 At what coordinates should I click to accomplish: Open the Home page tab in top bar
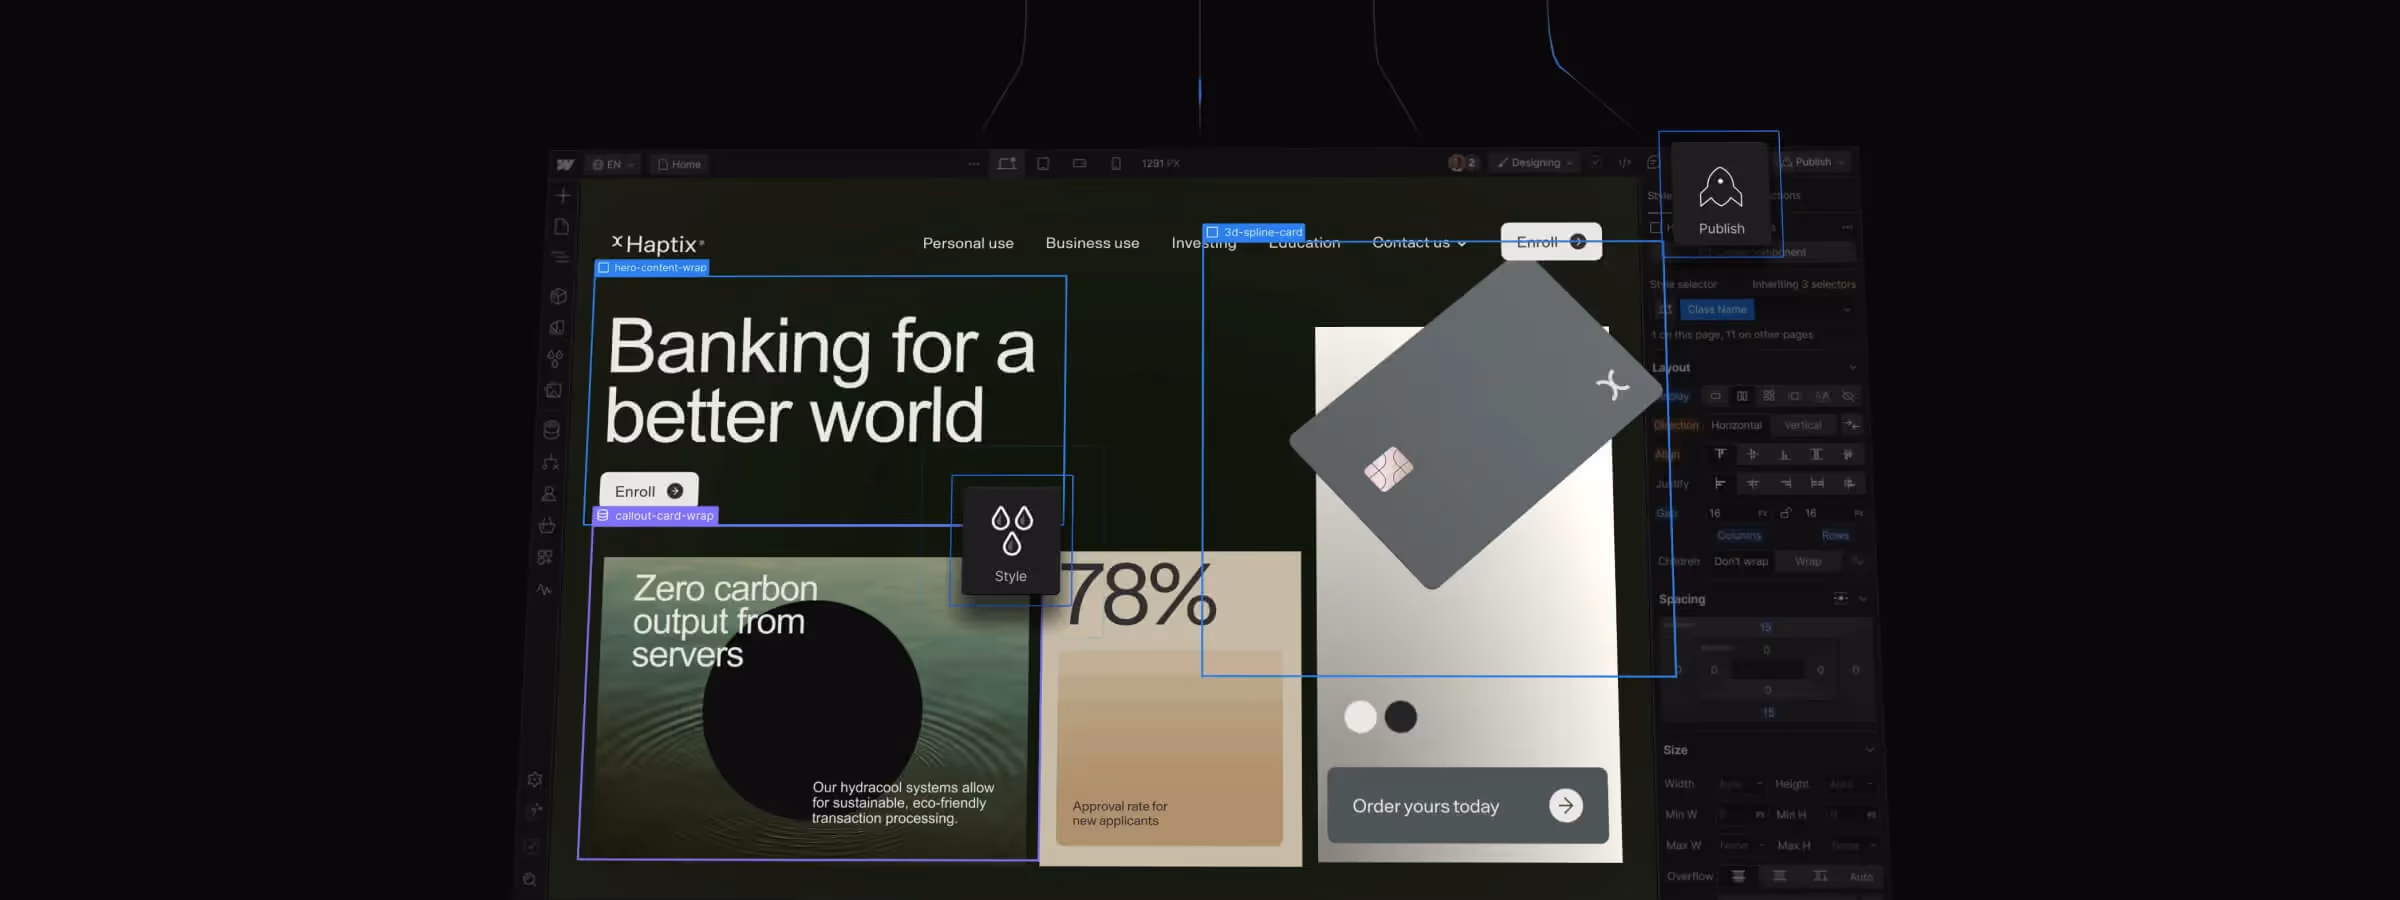[679, 164]
